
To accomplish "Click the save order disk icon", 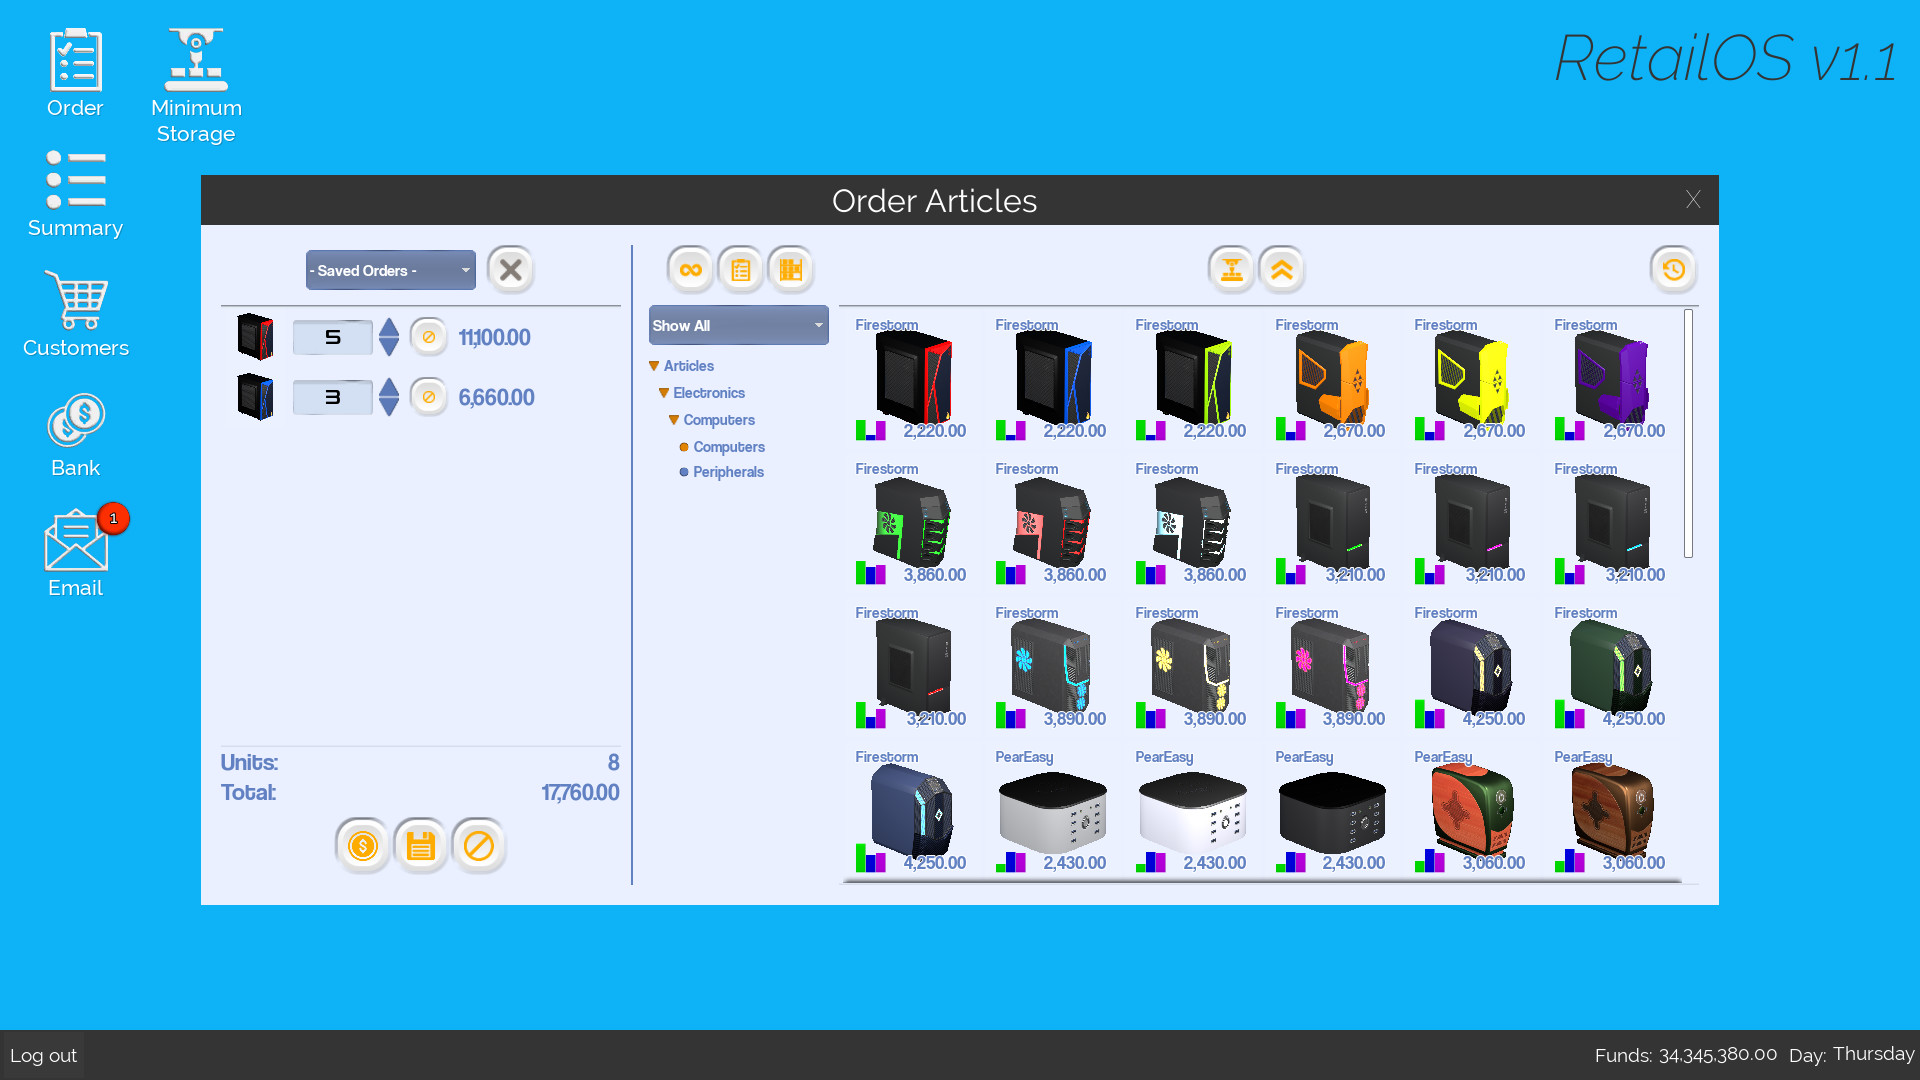I will pos(419,845).
